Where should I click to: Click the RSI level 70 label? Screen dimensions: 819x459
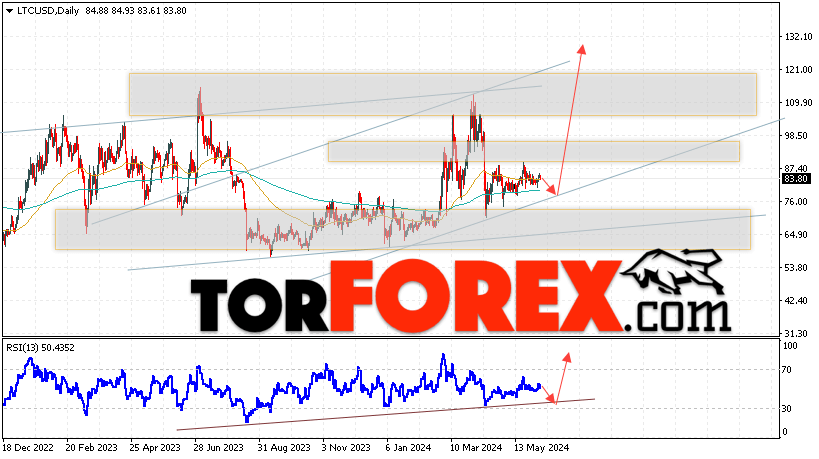[x=788, y=370]
